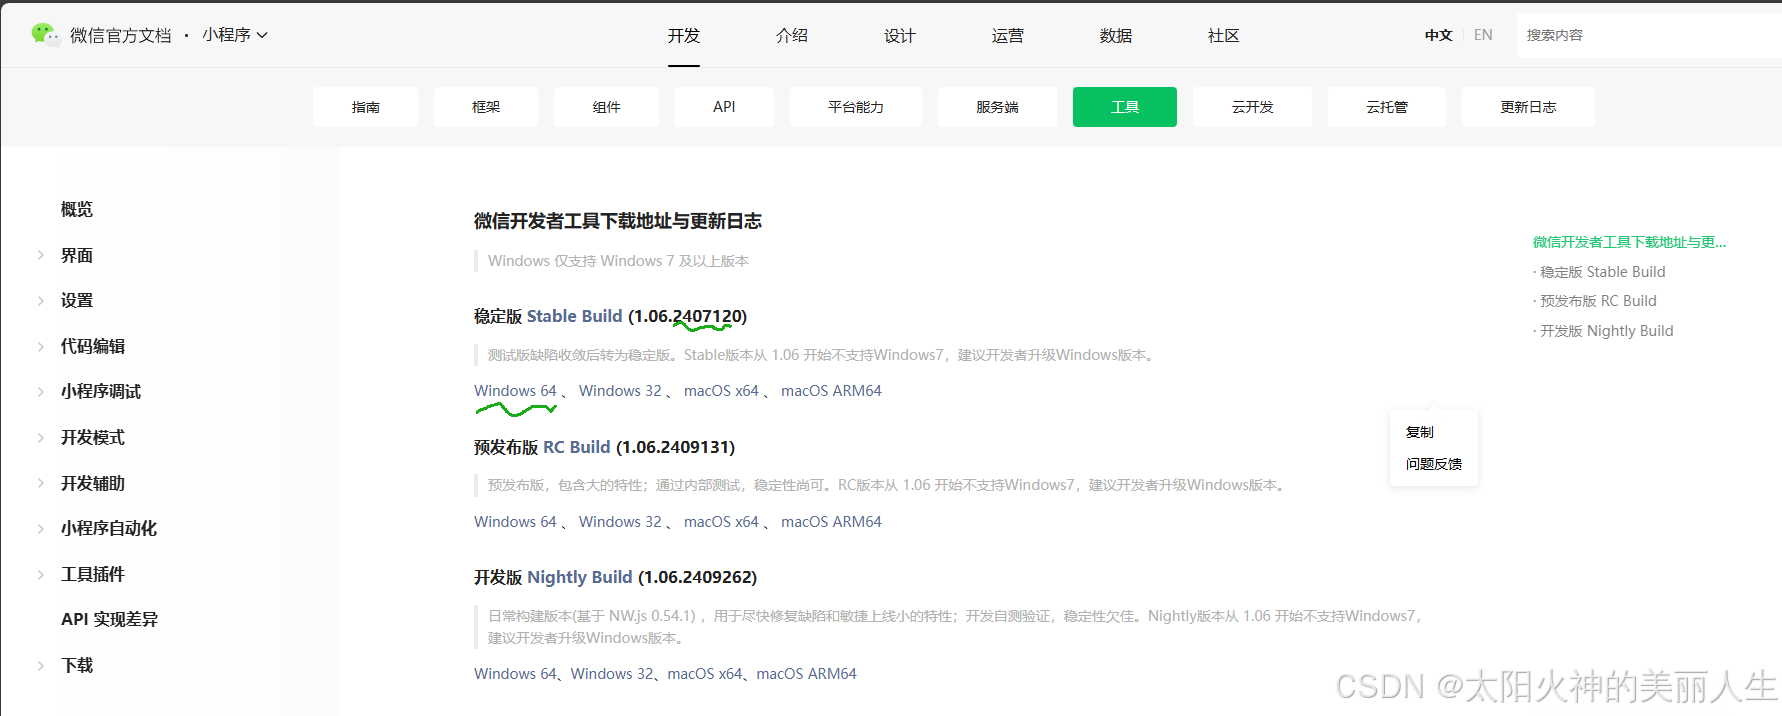Viewport: 1782px width, 716px height.
Task: Select the 运营 top navigation tab
Action: 1008,36
